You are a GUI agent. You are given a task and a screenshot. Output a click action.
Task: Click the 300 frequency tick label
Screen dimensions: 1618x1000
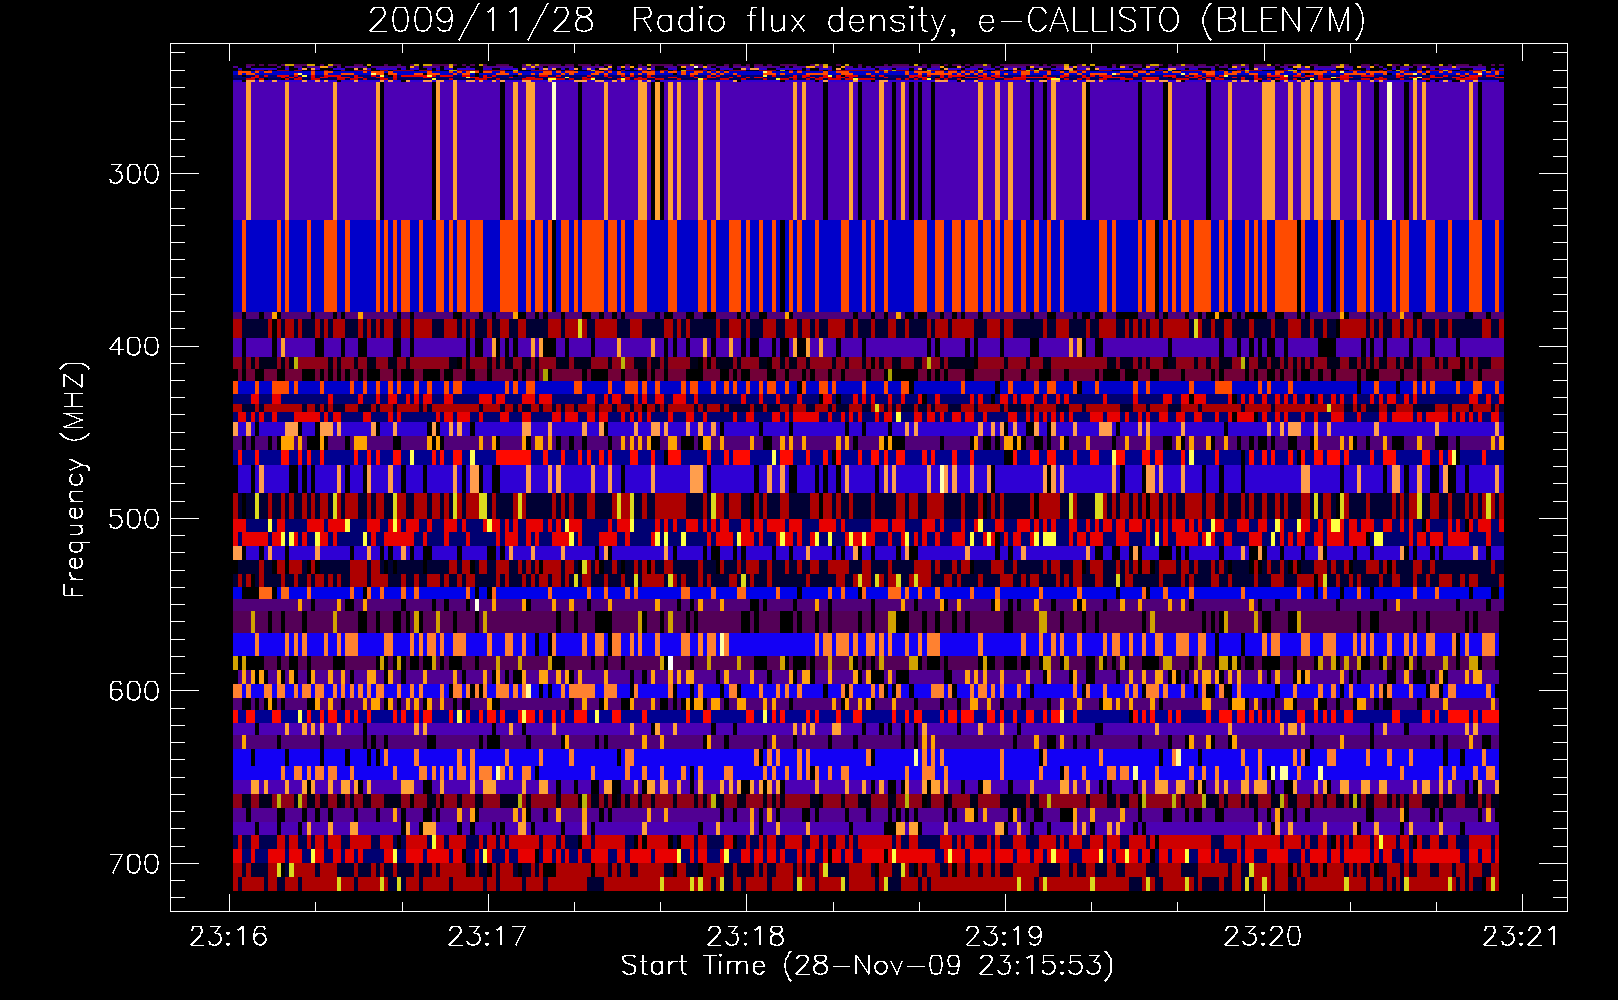pyautogui.click(x=134, y=174)
